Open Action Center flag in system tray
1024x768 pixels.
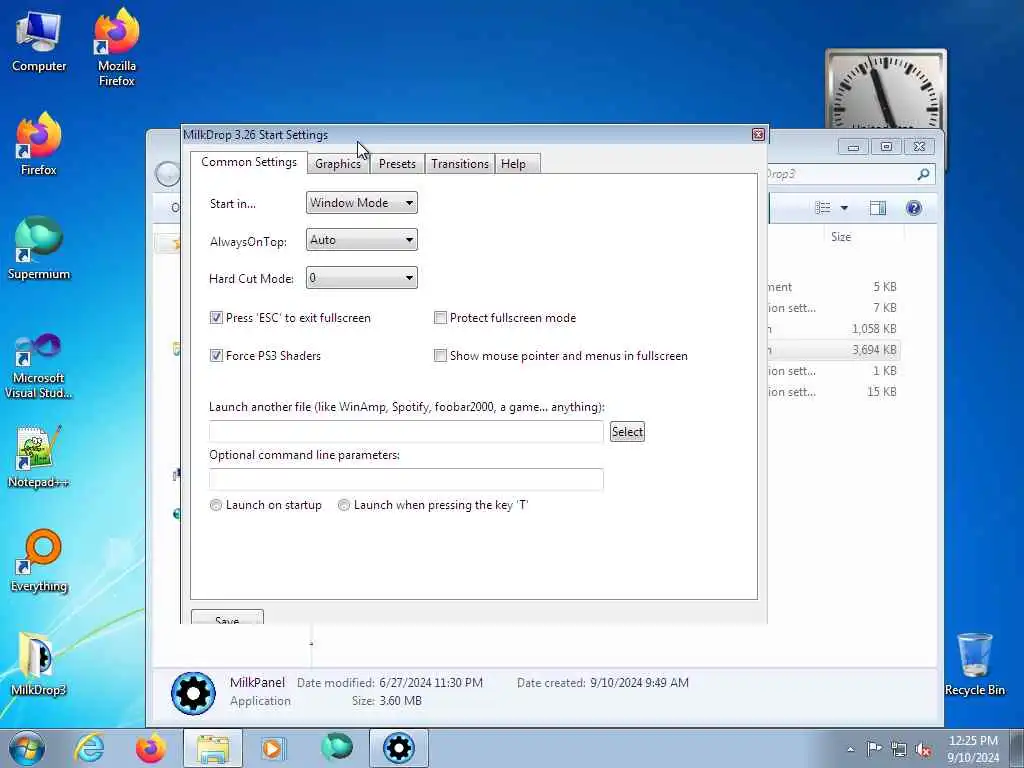pyautogui.click(x=874, y=749)
